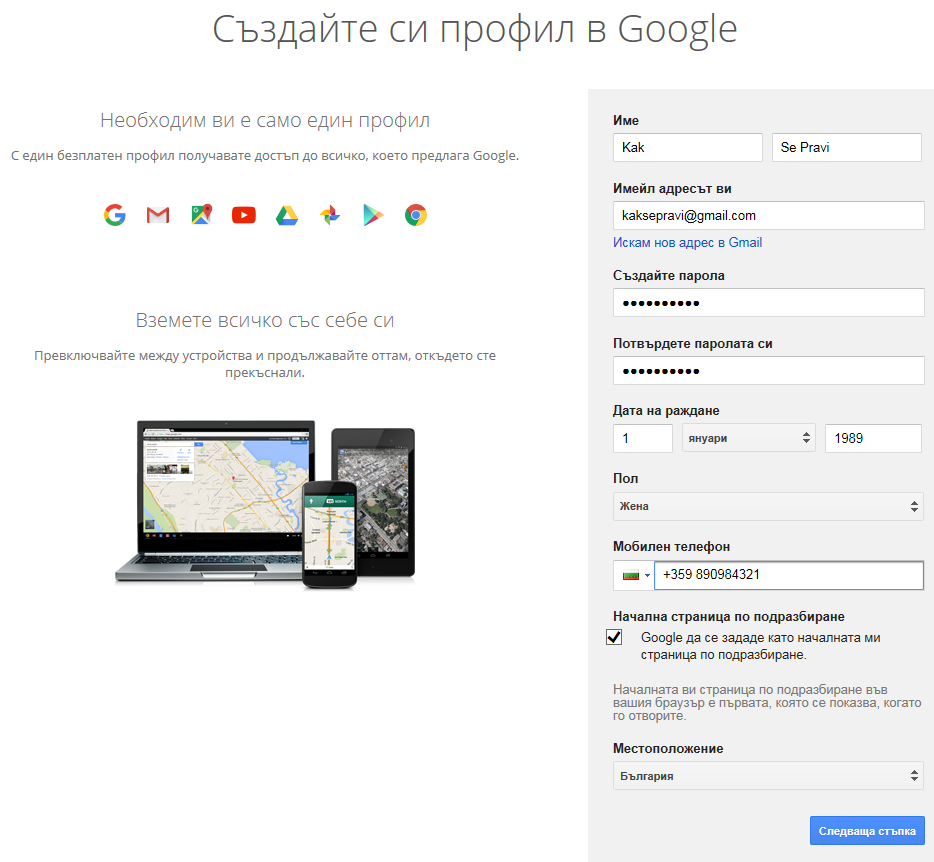This screenshot has width=934, height=862.
Task: Open the birth month dropdown showing януари
Action: (x=748, y=438)
